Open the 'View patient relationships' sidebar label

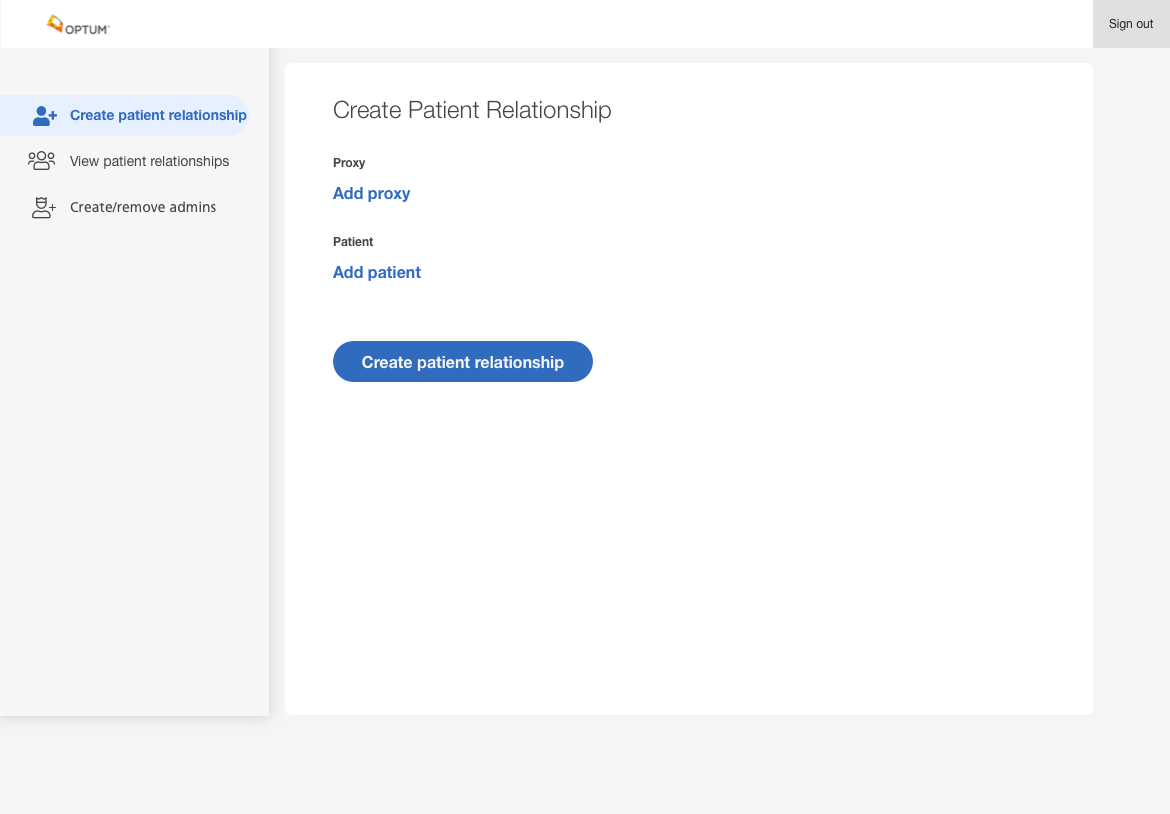pos(149,161)
